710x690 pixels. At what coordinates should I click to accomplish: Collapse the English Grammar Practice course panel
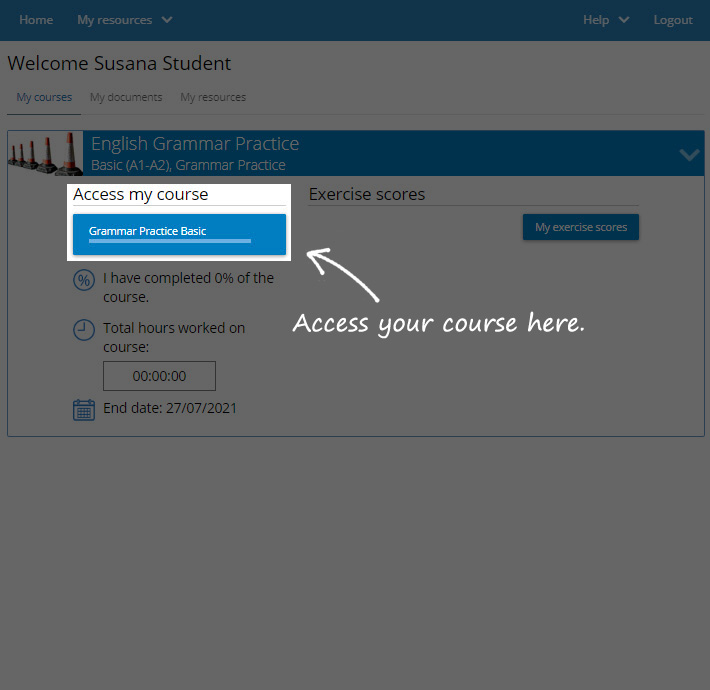[689, 154]
